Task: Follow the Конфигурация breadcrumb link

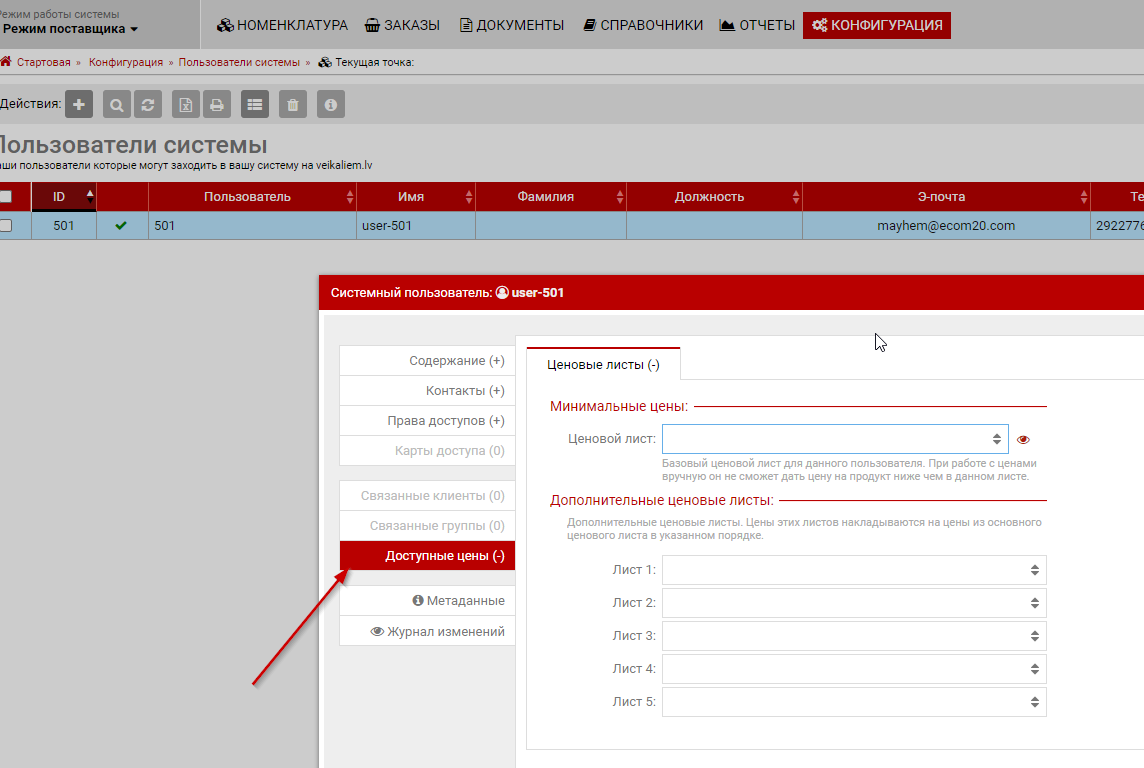Action: [x=125, y=62]
